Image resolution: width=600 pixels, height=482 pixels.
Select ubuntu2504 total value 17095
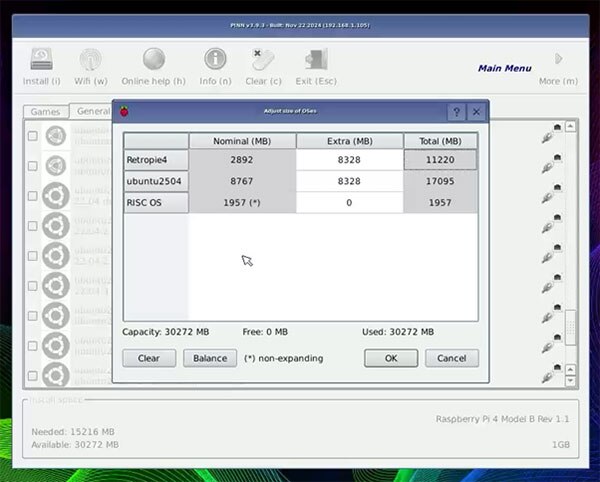pos(440,181)
